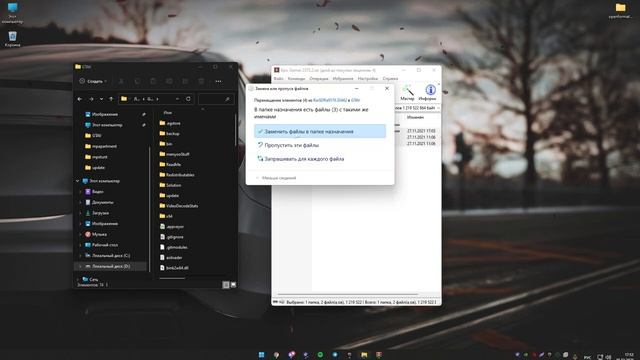Click the Explorer search box
The image size is (640, 360).
pos(216,99)
